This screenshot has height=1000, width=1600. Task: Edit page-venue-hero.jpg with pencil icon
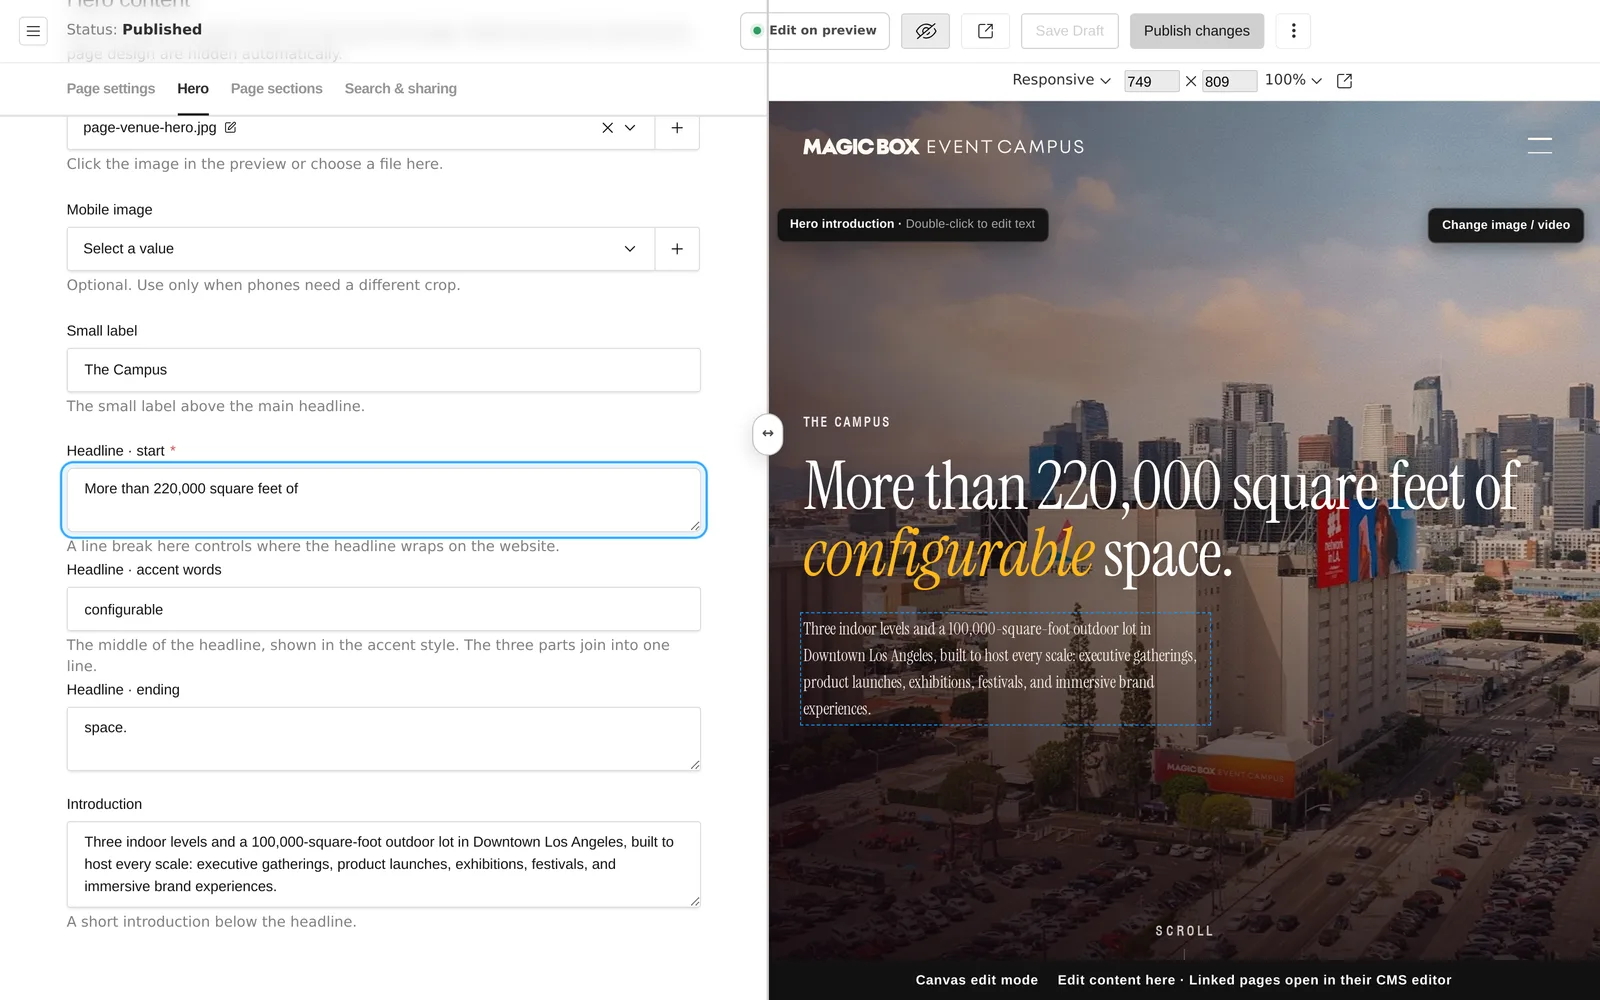(231, 127)
